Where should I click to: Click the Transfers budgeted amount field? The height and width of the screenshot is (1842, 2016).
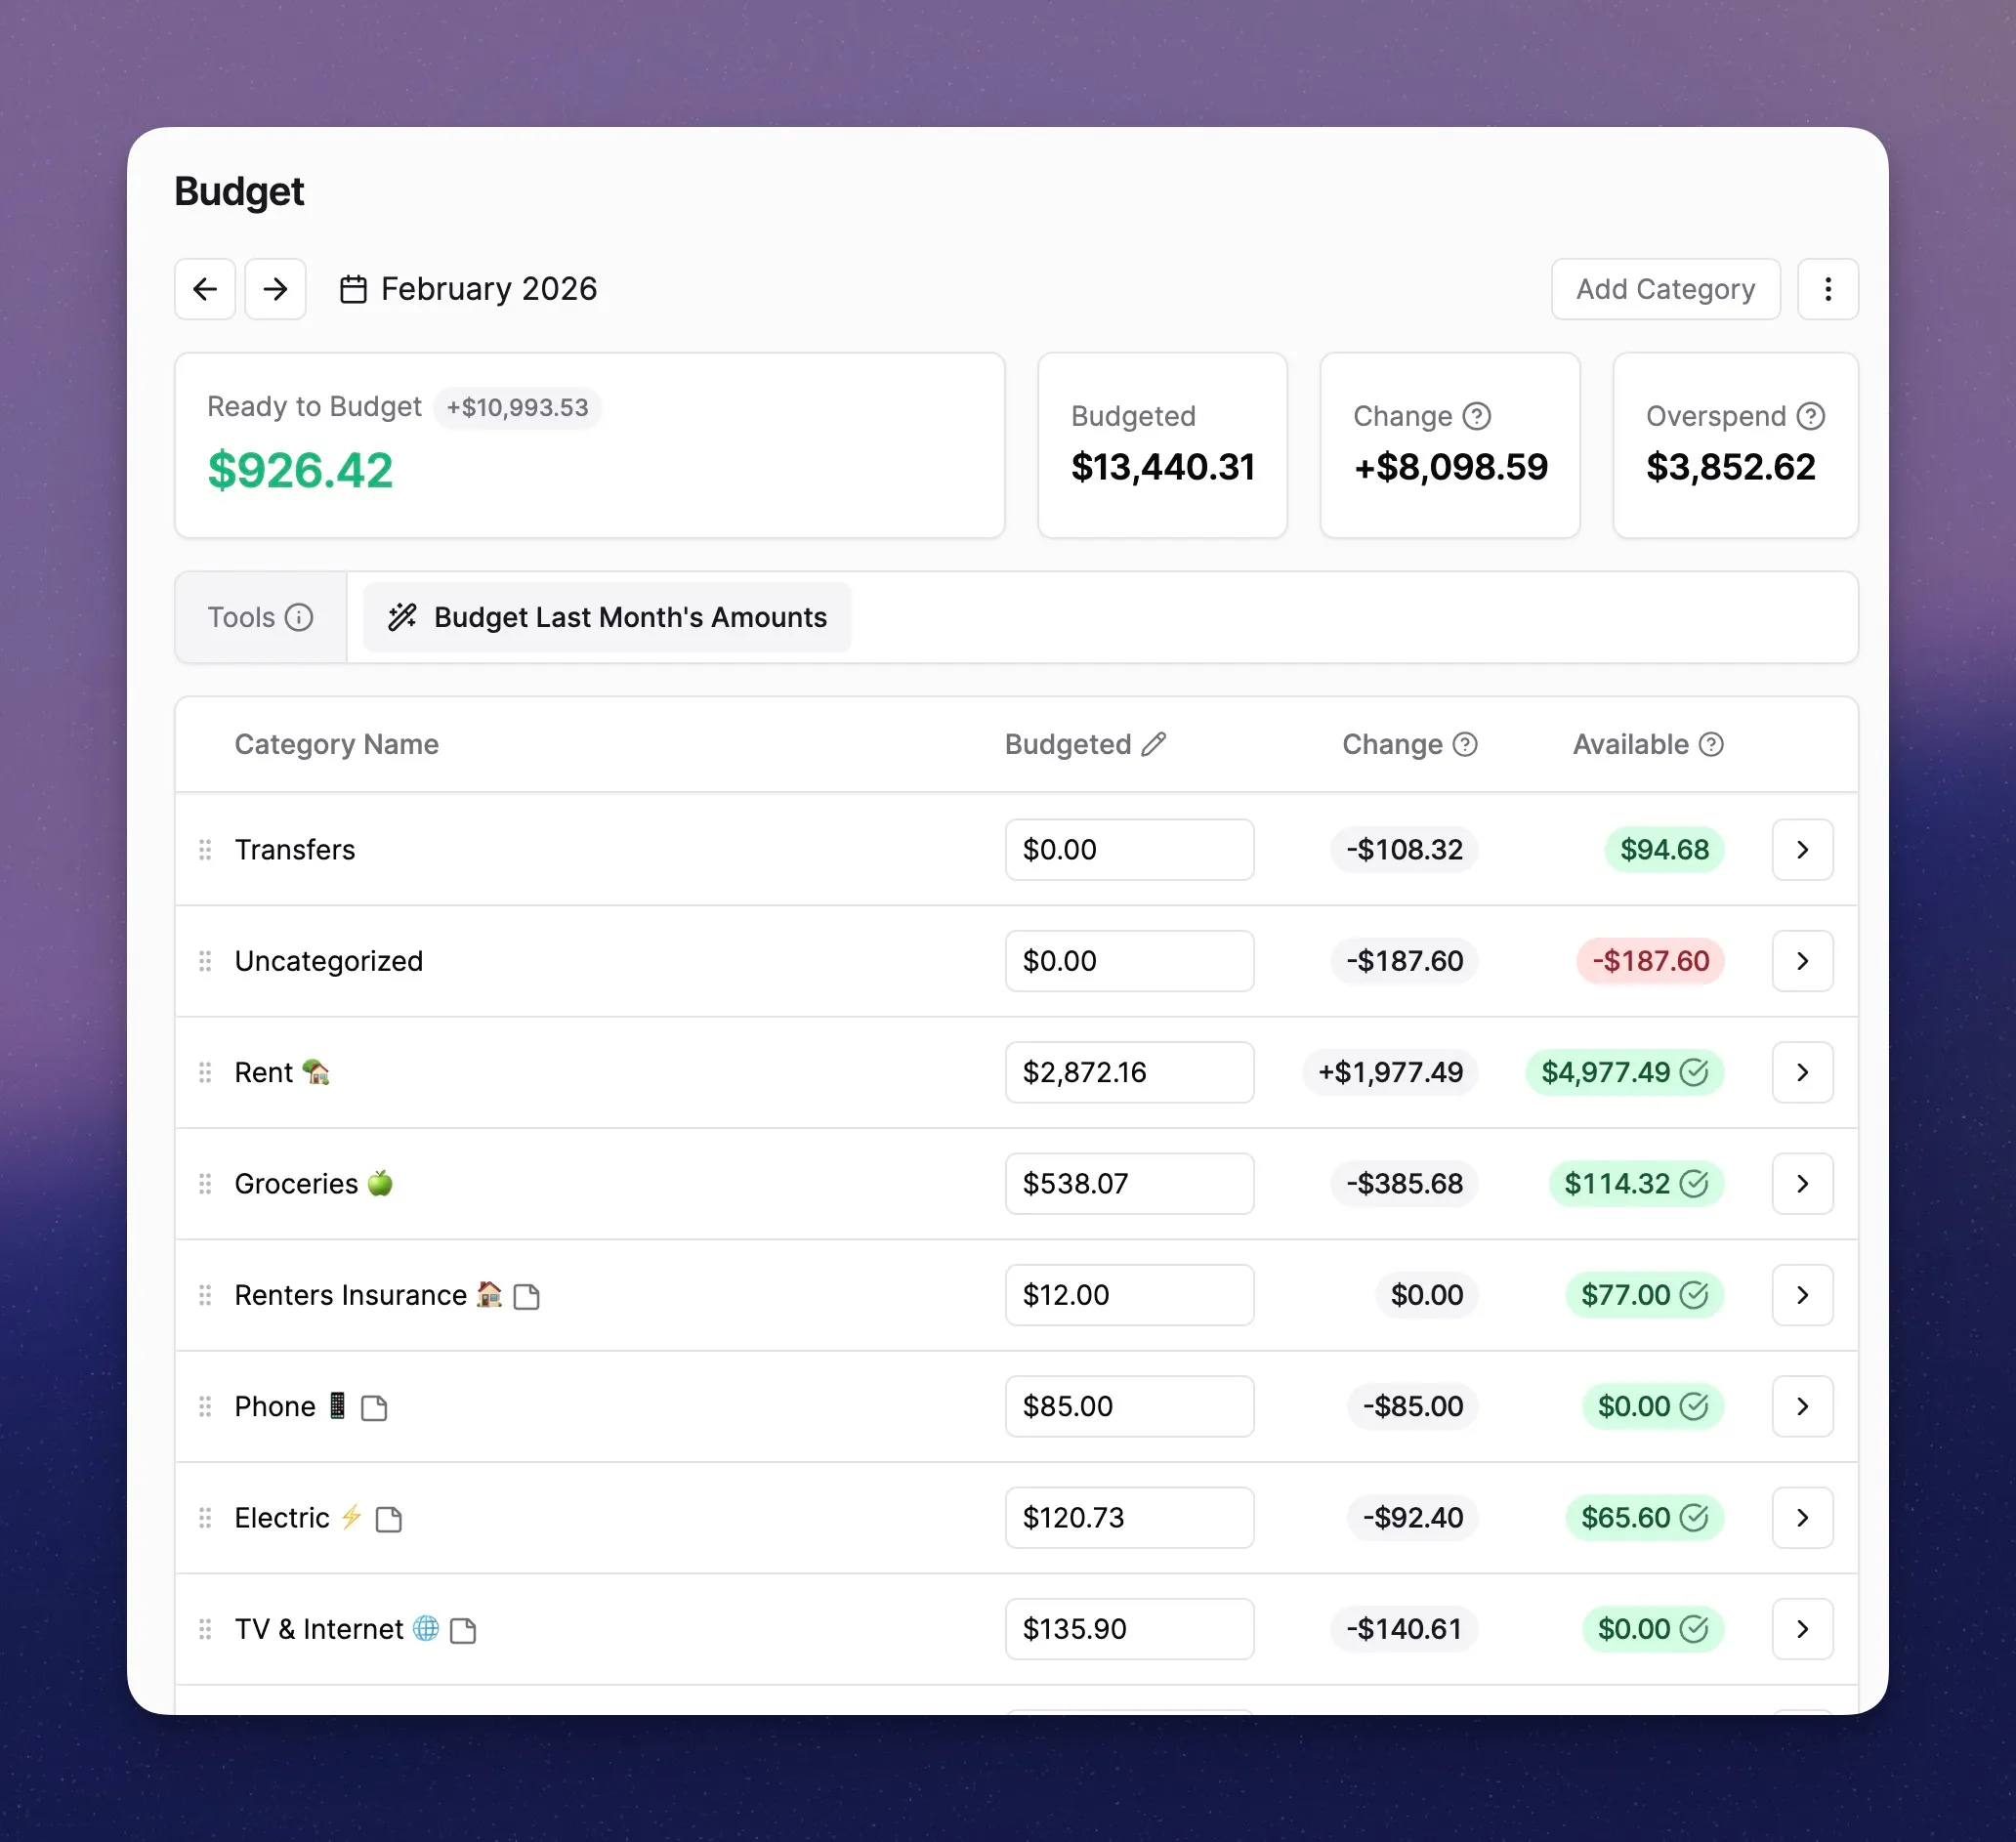1129,849
